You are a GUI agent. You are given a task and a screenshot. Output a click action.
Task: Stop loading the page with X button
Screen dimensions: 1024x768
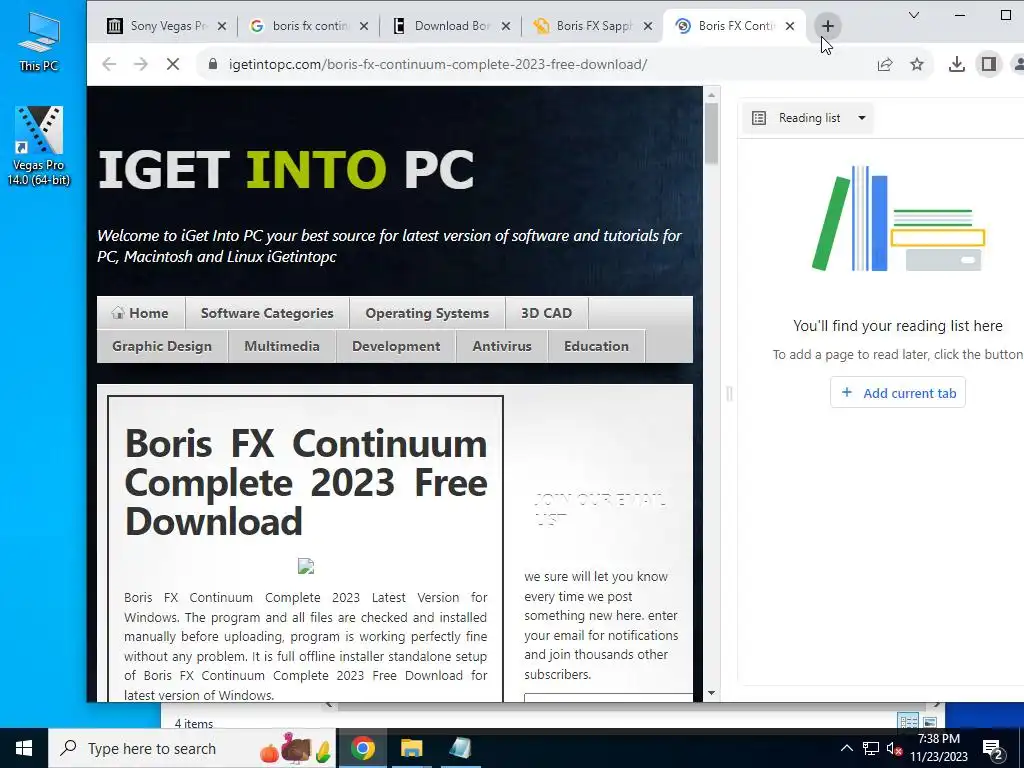click(x=173, y=64)
